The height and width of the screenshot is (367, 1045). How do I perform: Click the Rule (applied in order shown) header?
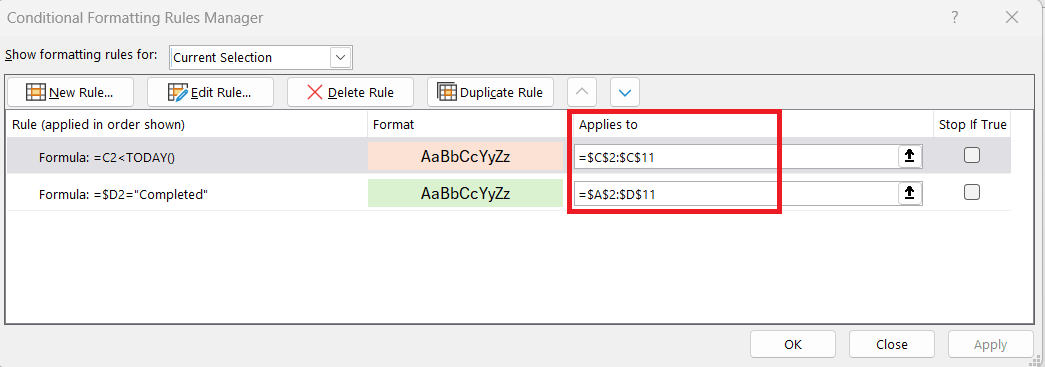(99, 125)
